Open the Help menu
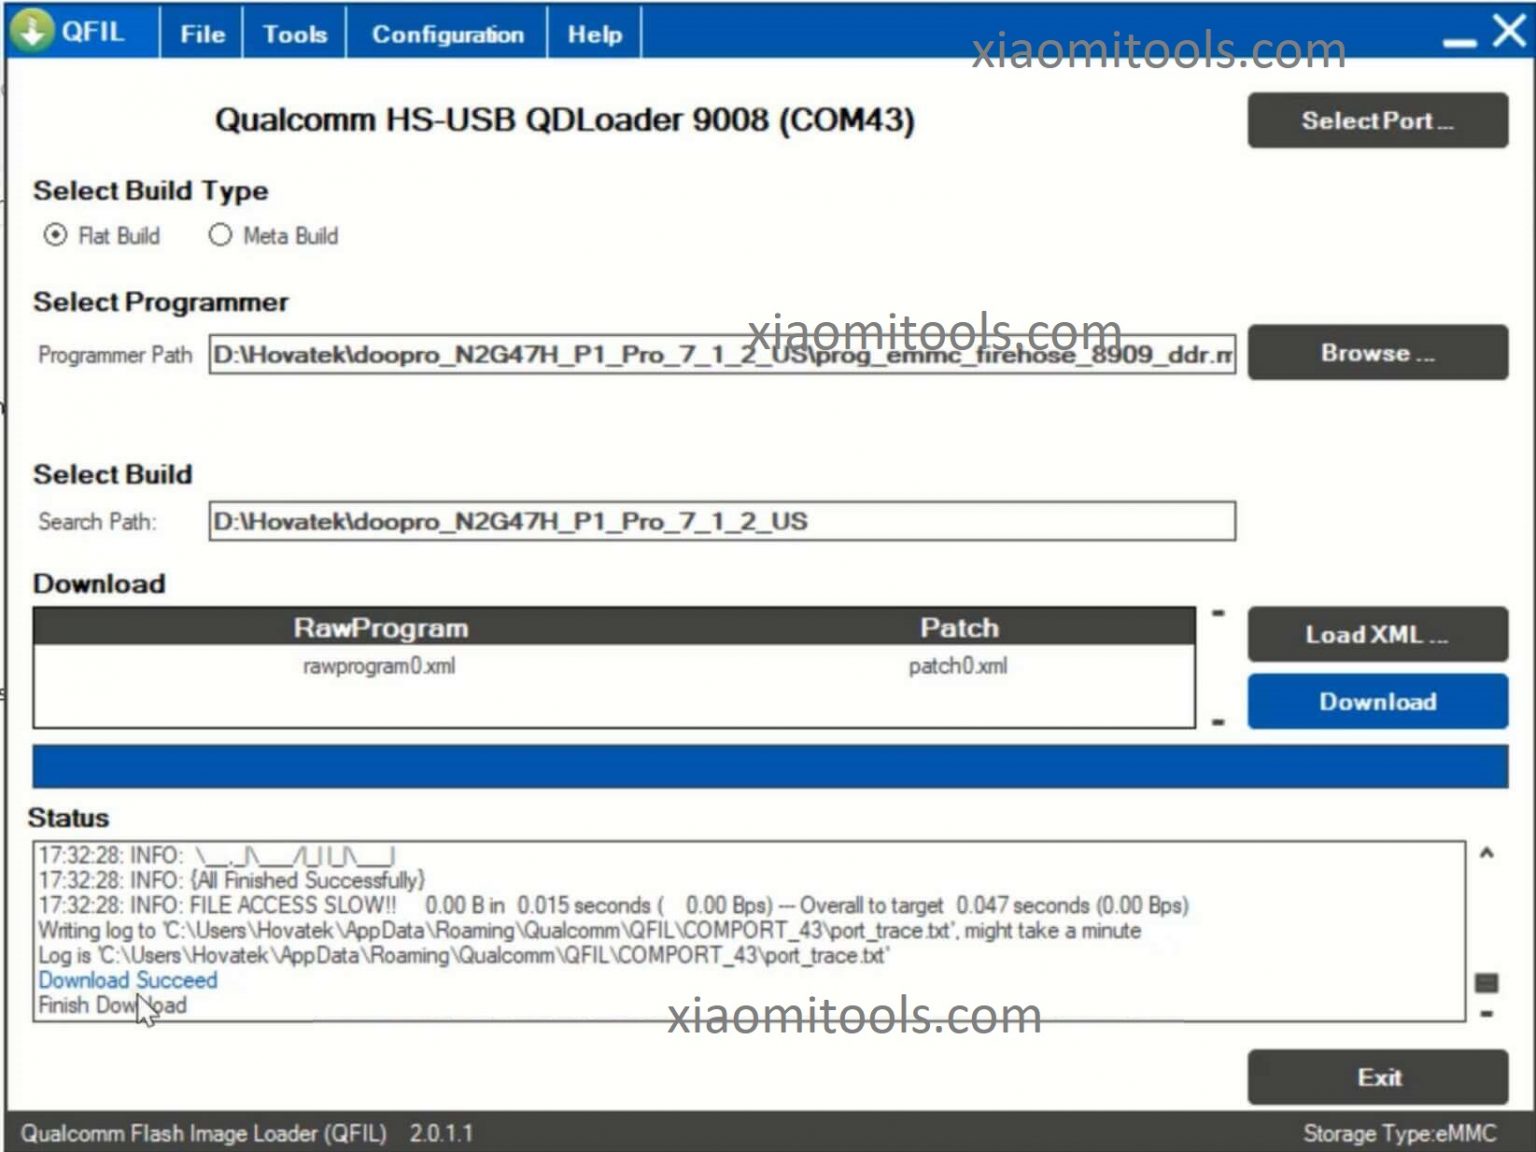This screenshot has width=1536, height=1152. click(x=594, y=33)
